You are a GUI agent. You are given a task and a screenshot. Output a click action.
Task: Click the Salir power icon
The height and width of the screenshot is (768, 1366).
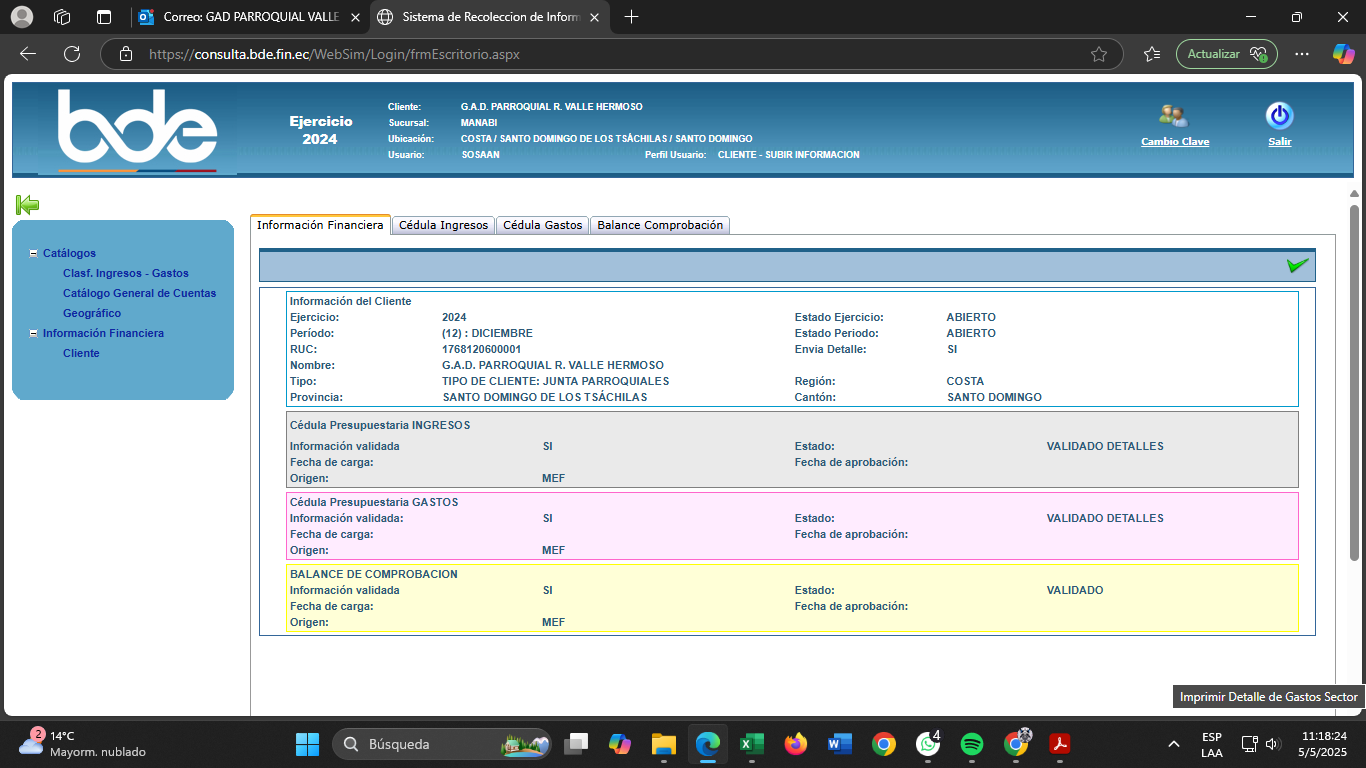[1279, 116]
